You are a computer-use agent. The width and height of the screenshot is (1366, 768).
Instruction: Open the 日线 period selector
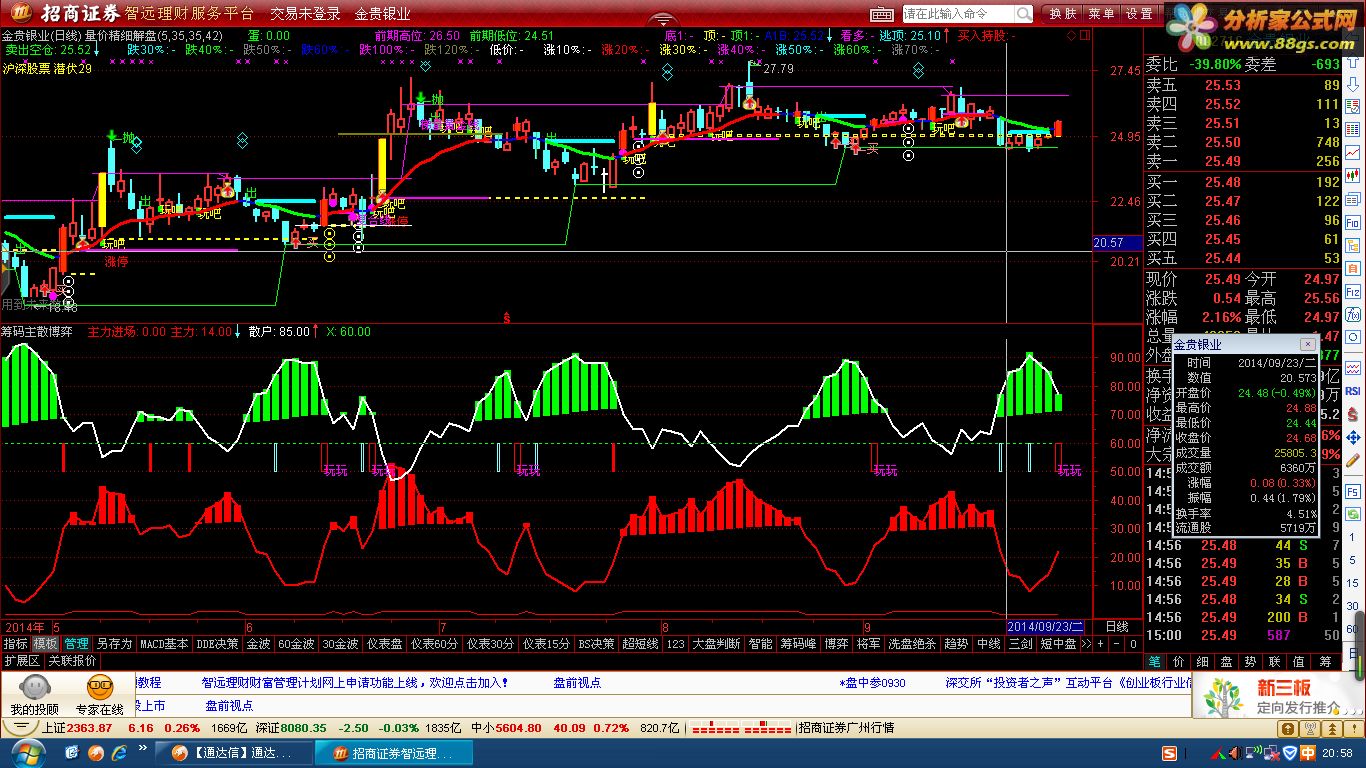[1116, 627]
